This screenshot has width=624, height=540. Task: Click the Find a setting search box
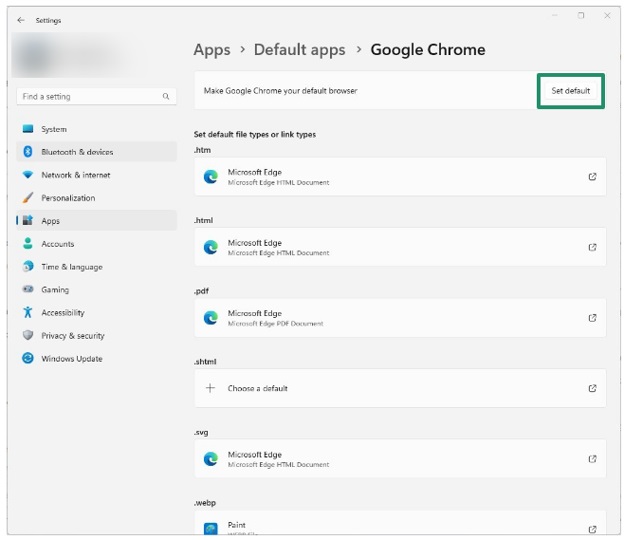coord(96,96)
